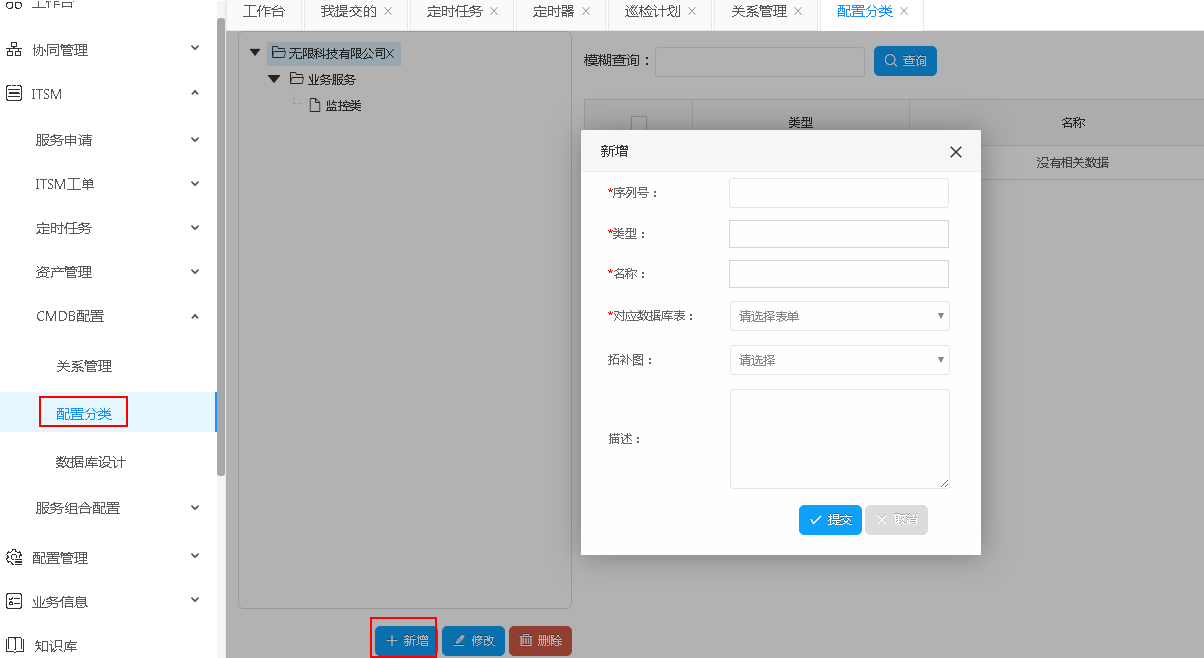
Task: Click the 业务信息 sidebar icon
Action: 14,601
